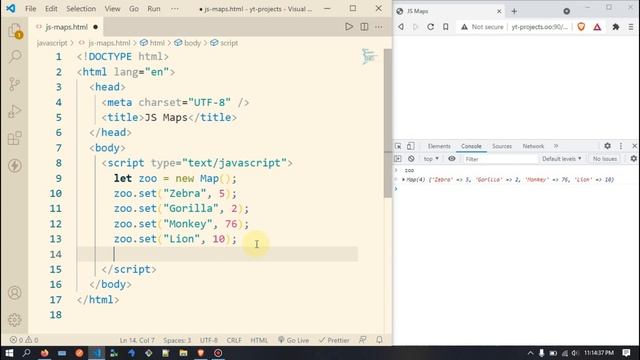Open the Extensions view in activity bar

(15, 138)
